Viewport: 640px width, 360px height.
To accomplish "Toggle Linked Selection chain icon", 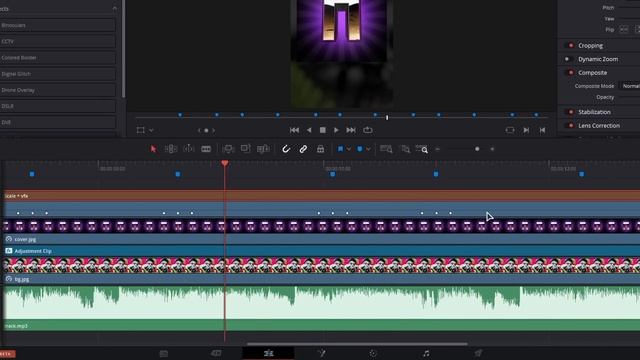I will click(303, 149).
